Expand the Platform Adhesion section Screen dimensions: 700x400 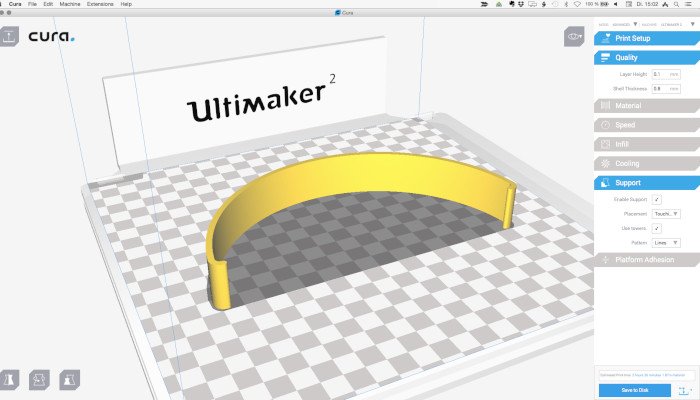[647, 260]
